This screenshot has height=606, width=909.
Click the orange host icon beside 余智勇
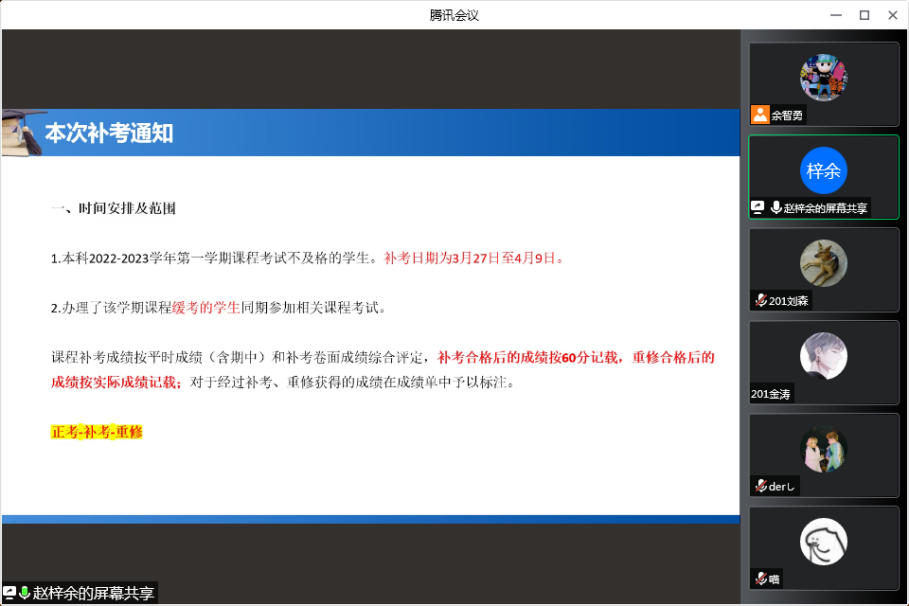(760, 115)
